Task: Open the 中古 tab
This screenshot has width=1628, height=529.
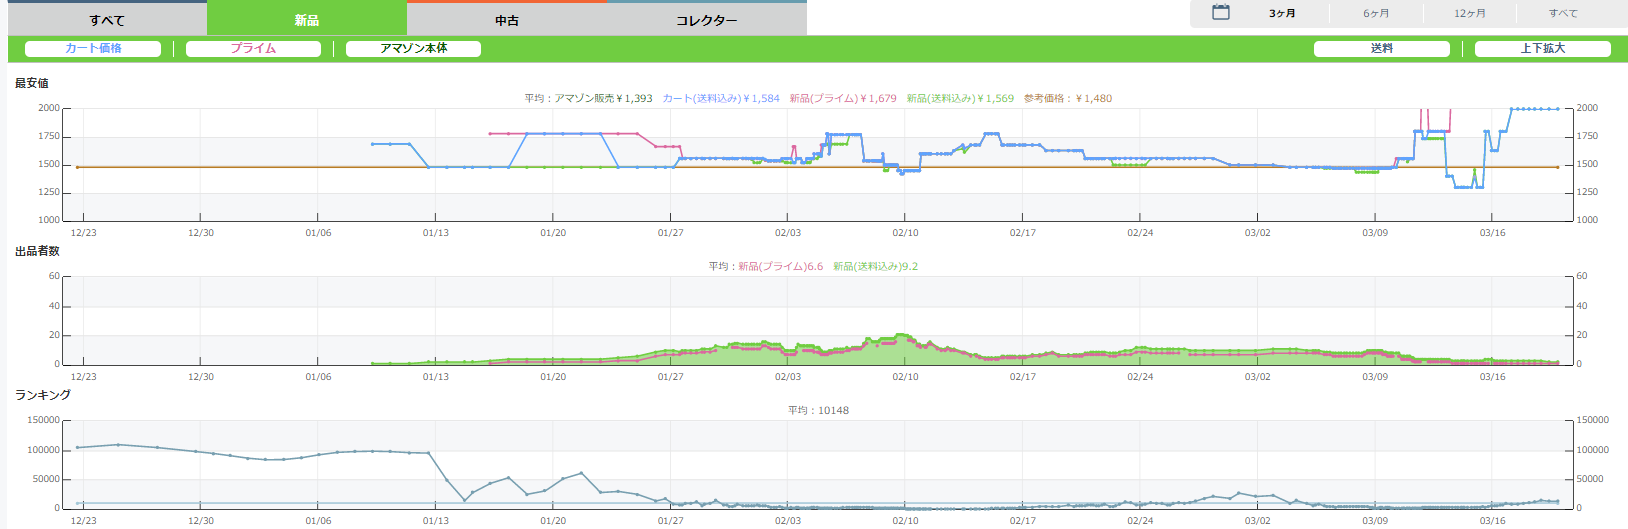Action: pyautogui.click(x=507, y=20)
